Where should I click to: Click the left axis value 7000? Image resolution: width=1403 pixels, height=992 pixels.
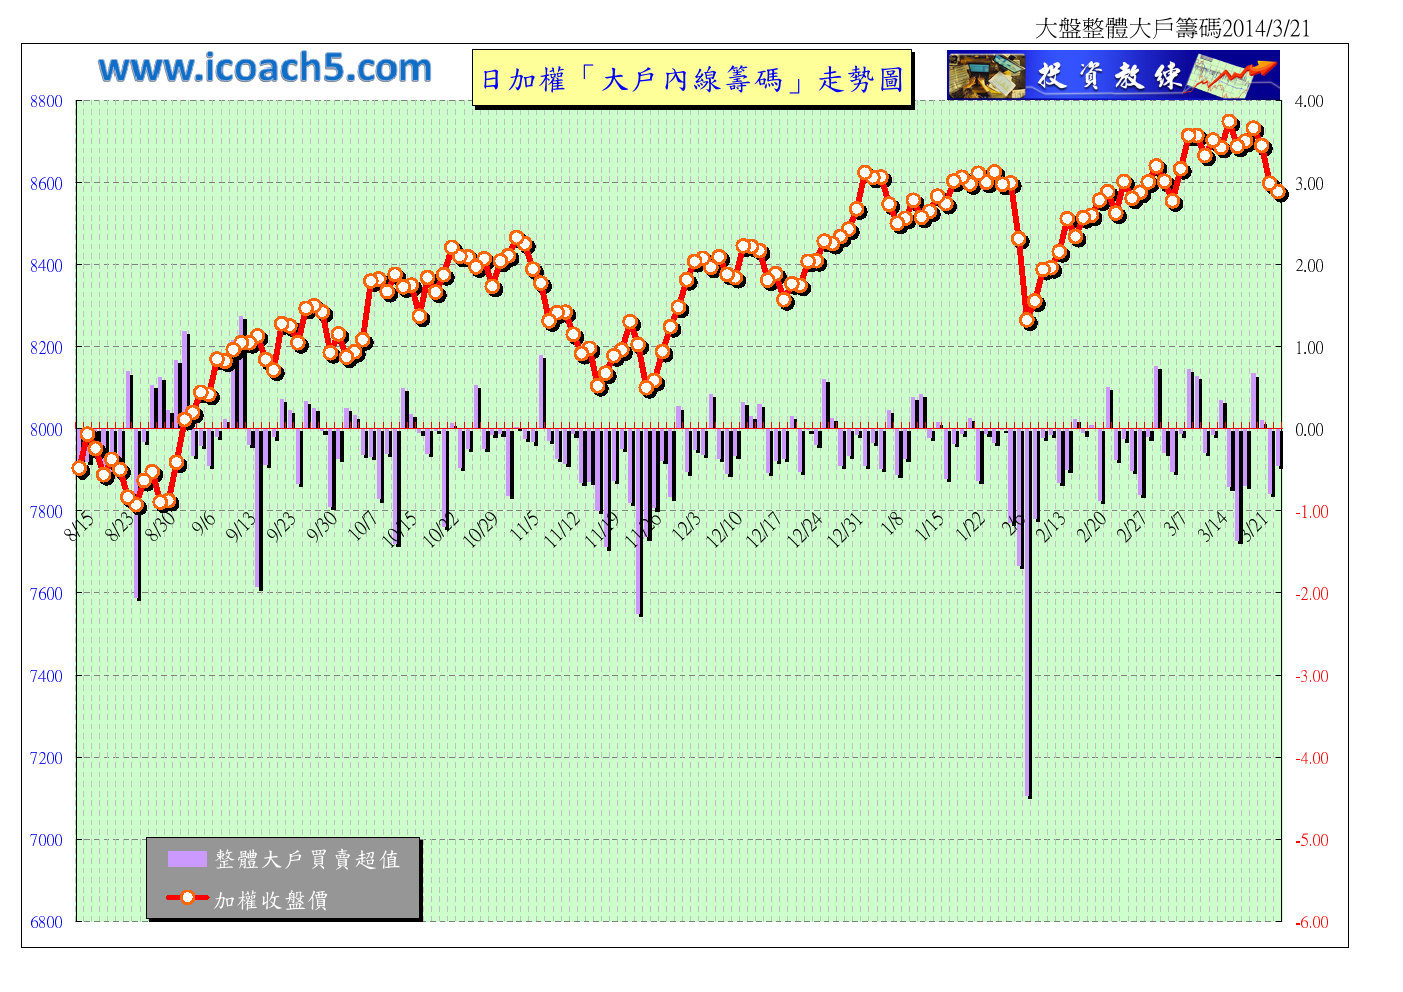coord(46,840)
